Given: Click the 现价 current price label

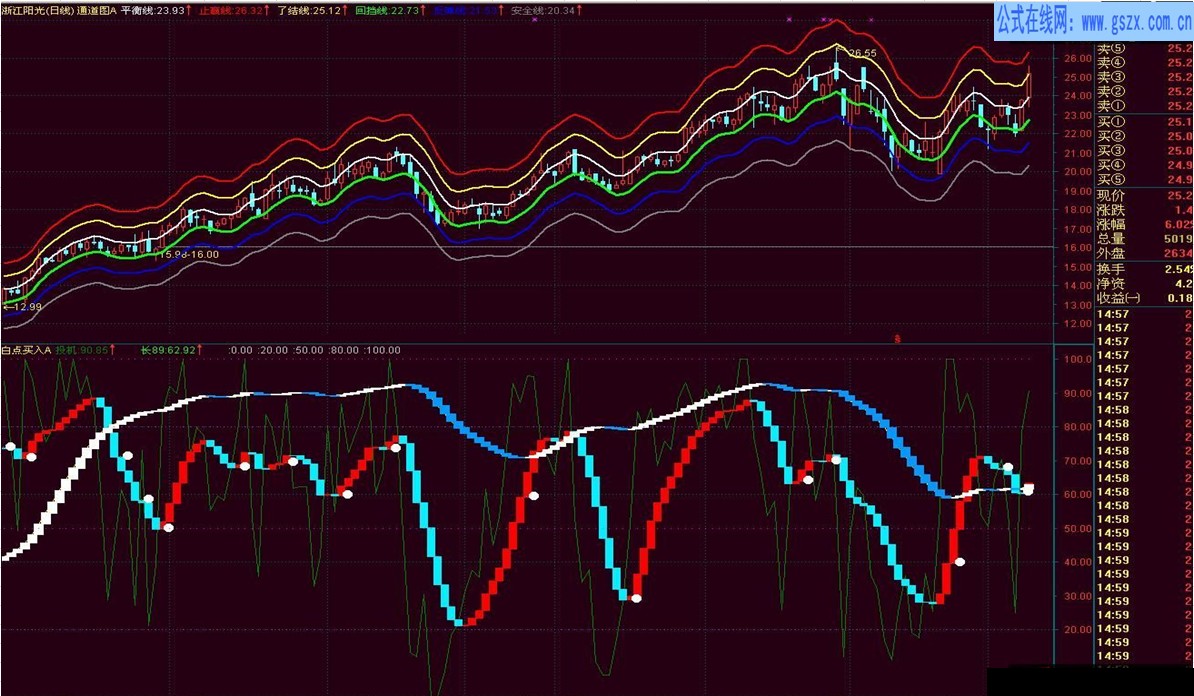Looking at the screenshot, I should pos(1110,196).
